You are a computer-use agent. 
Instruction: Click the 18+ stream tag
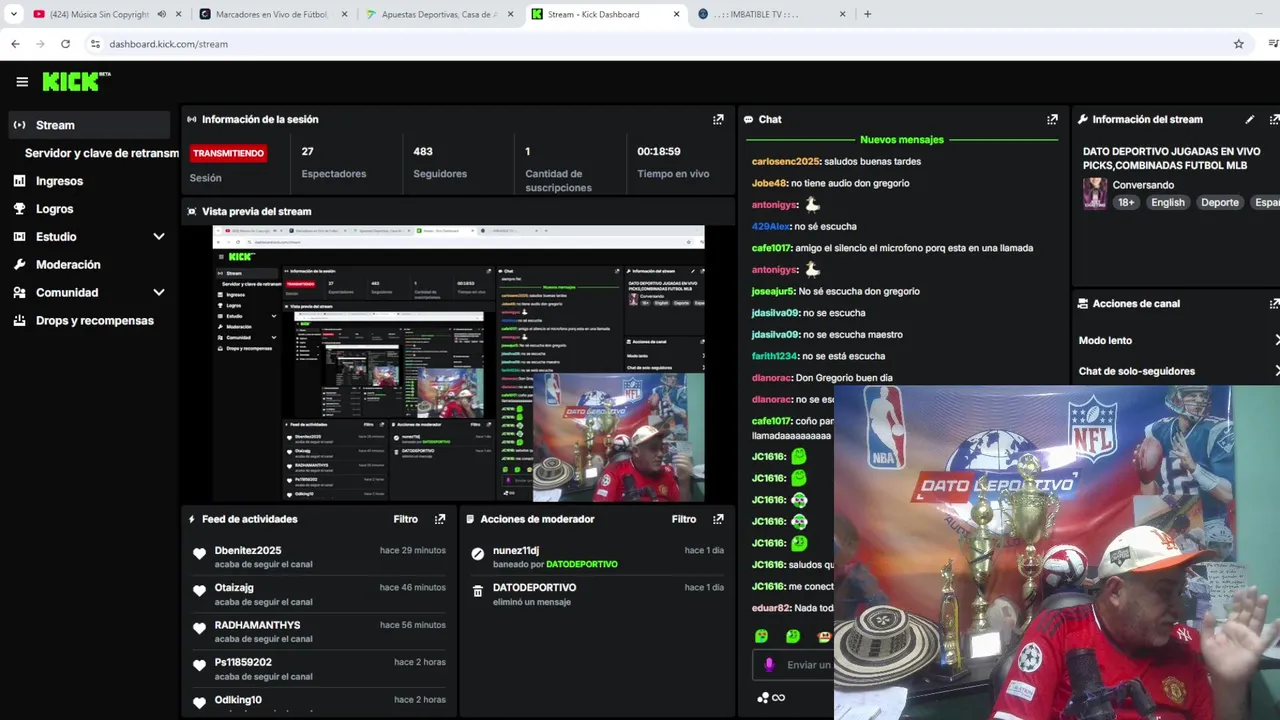(1126, 202)
